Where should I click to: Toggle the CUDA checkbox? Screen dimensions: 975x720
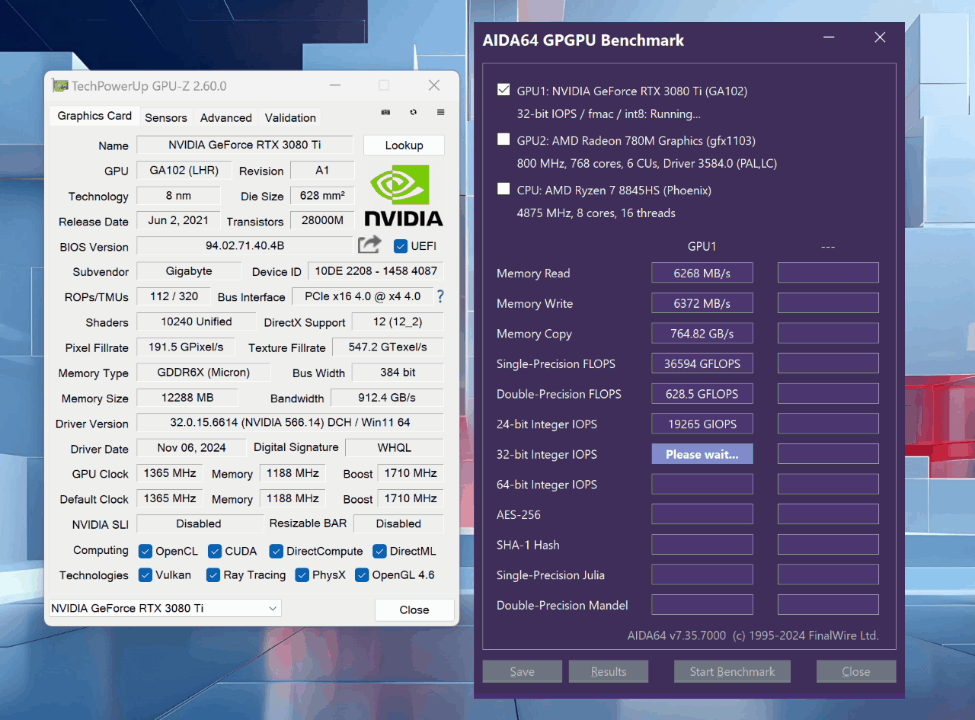[x=215, y=551]
